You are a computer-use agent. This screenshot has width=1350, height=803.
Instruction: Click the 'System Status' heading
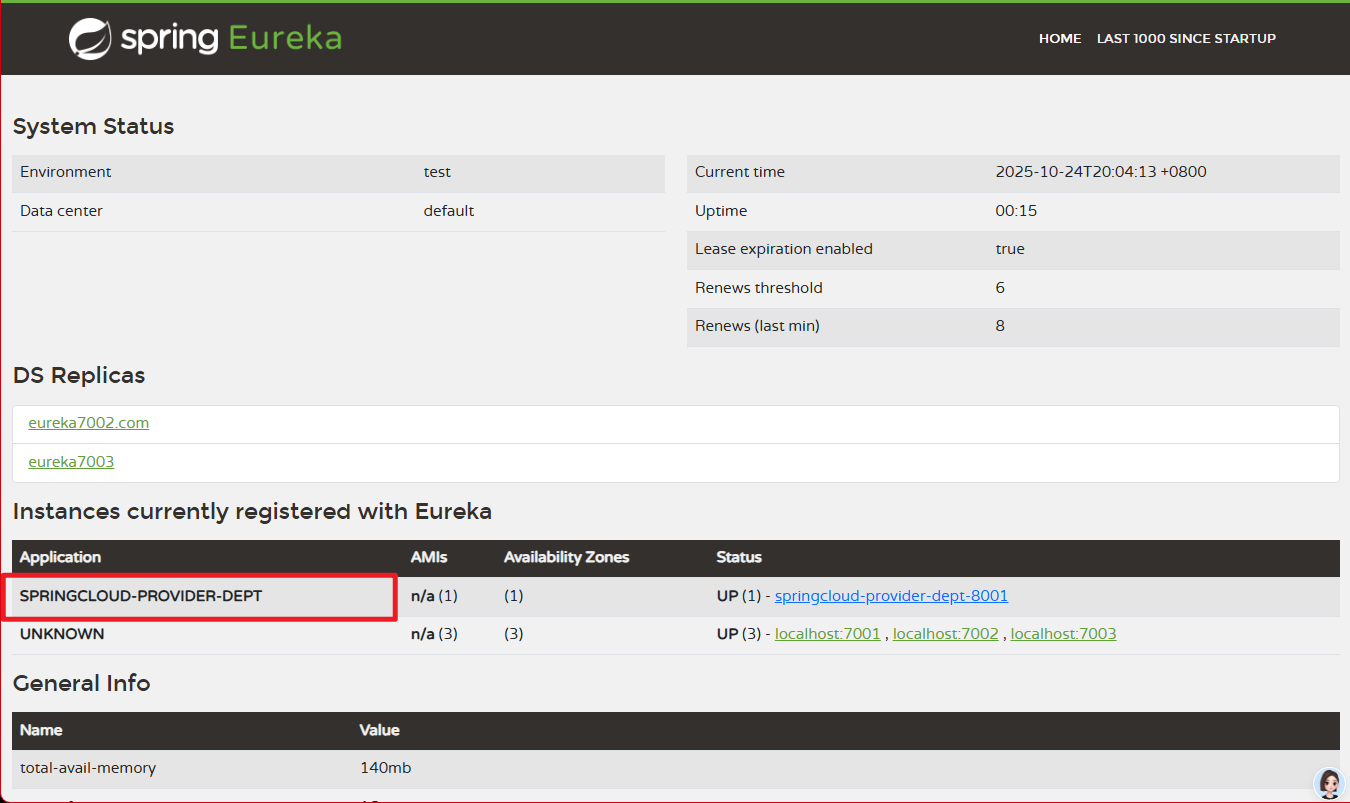tap(93, 127)
